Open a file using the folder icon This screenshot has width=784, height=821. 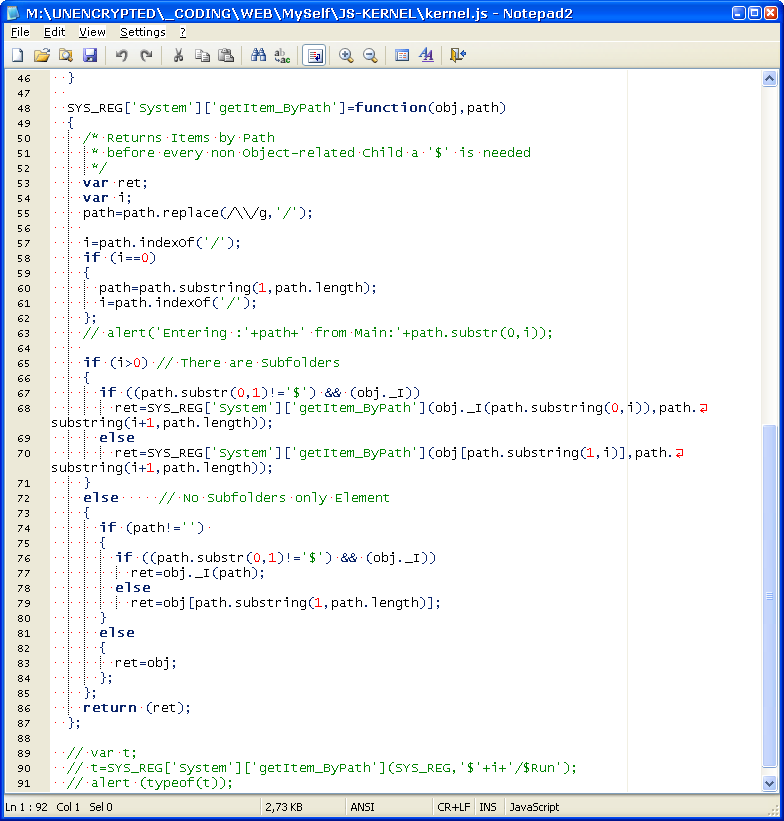pyautogui.click(x=41, y=55)
